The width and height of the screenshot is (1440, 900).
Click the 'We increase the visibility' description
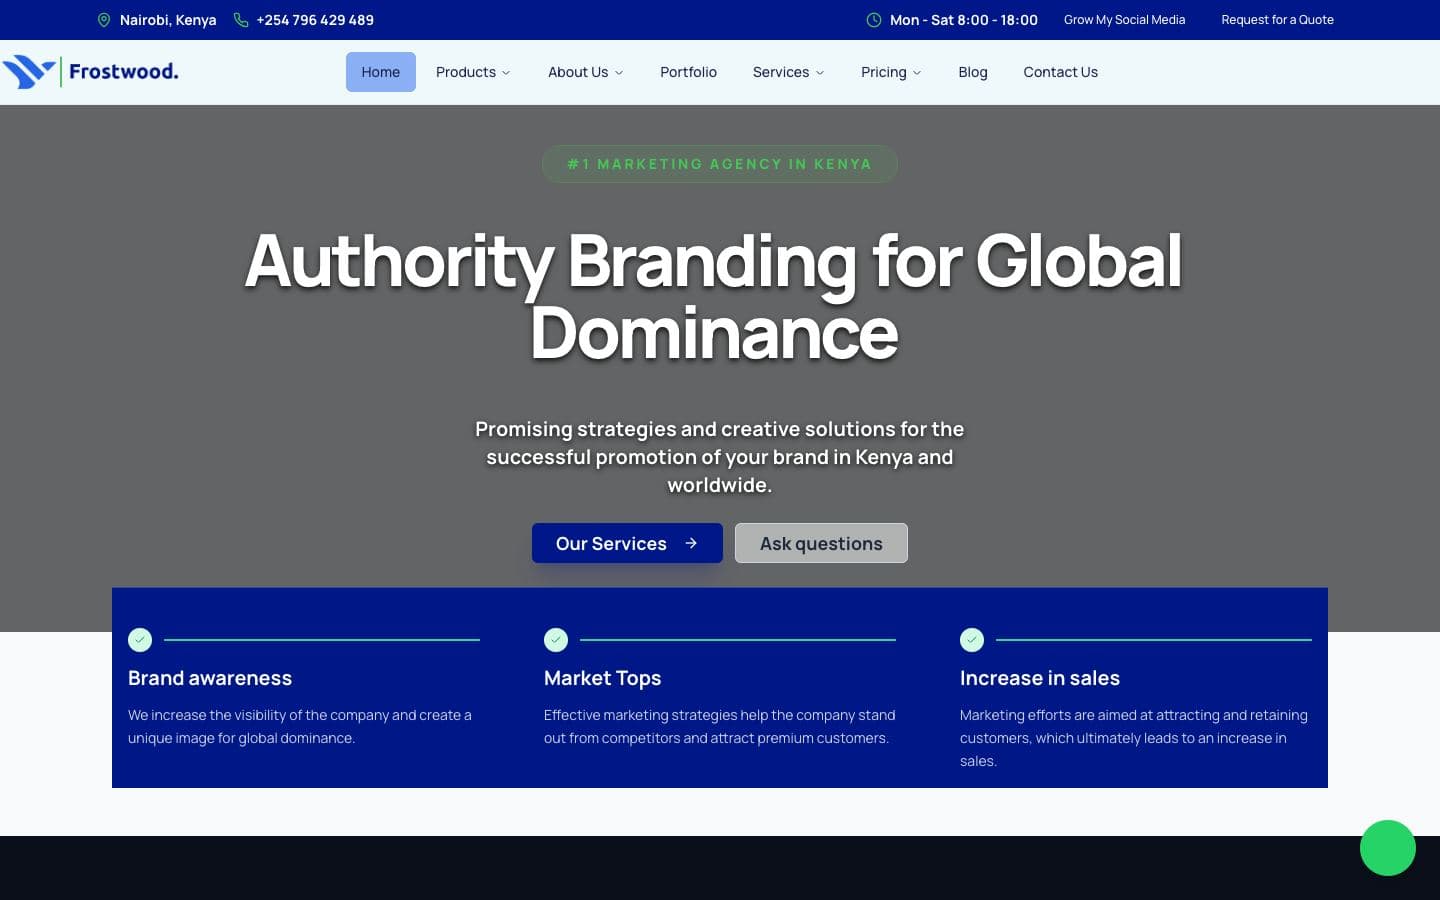pos(300,727)
